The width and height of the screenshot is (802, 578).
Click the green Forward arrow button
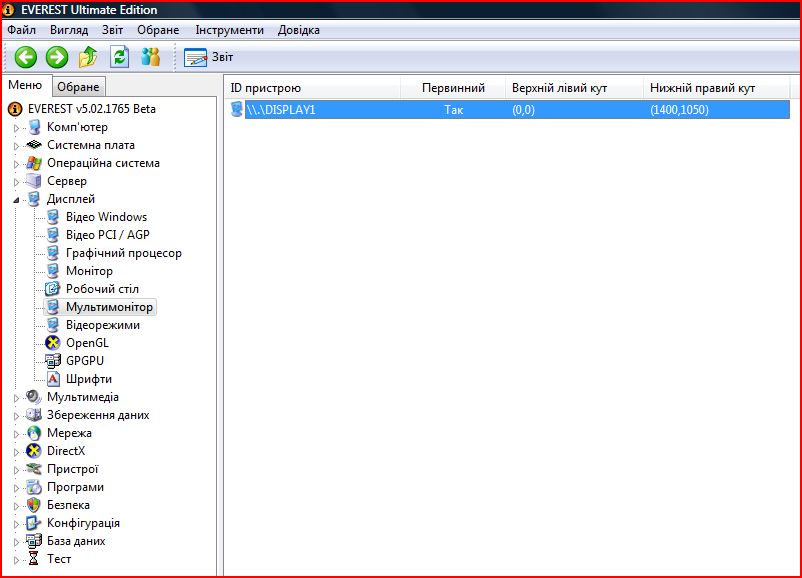[57, 57]
